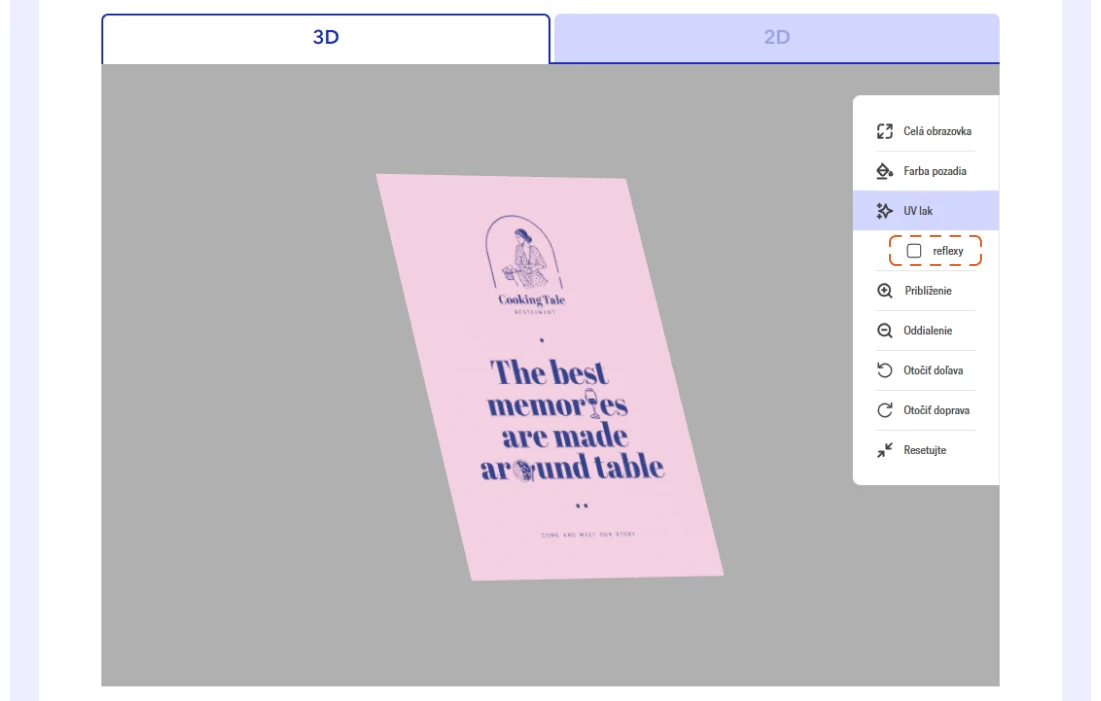The width and height of the screenshot is (1101, 701).
Task: Click the collapse arrows icon beside Resetujte
Action: tap(884, 451)
